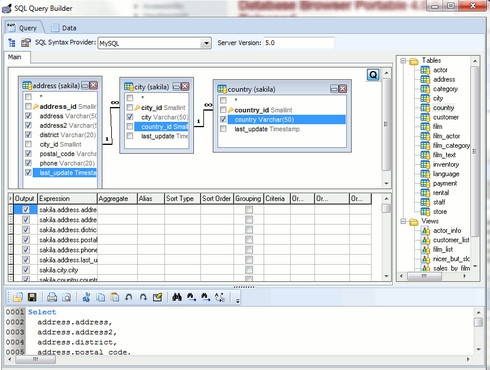This screenshot has width=490, height=370.
Task: Open toolbar overflow options arrow
Action: 238,301
